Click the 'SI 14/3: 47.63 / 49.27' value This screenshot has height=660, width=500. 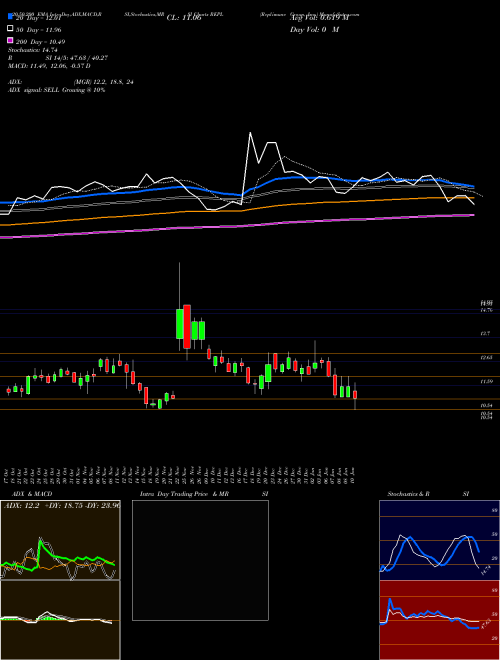pos(77,58)
